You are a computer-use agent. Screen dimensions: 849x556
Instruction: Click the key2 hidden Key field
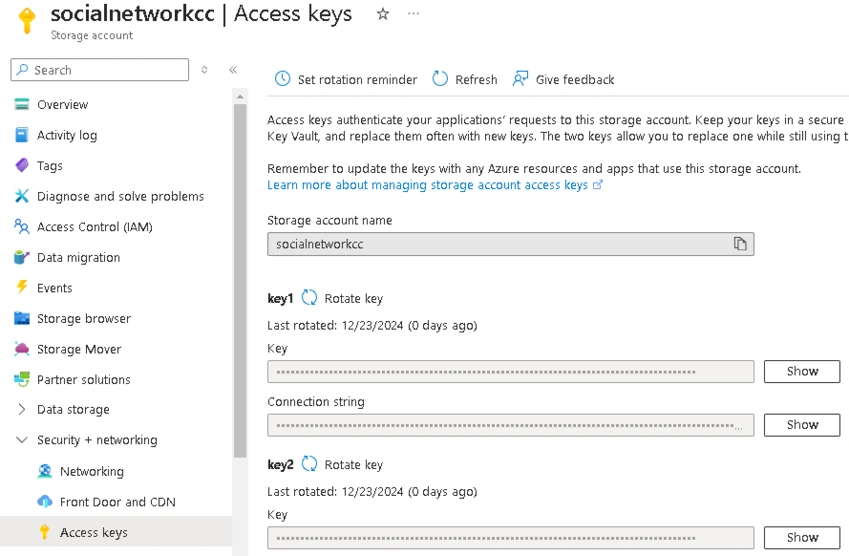point(511,538)
